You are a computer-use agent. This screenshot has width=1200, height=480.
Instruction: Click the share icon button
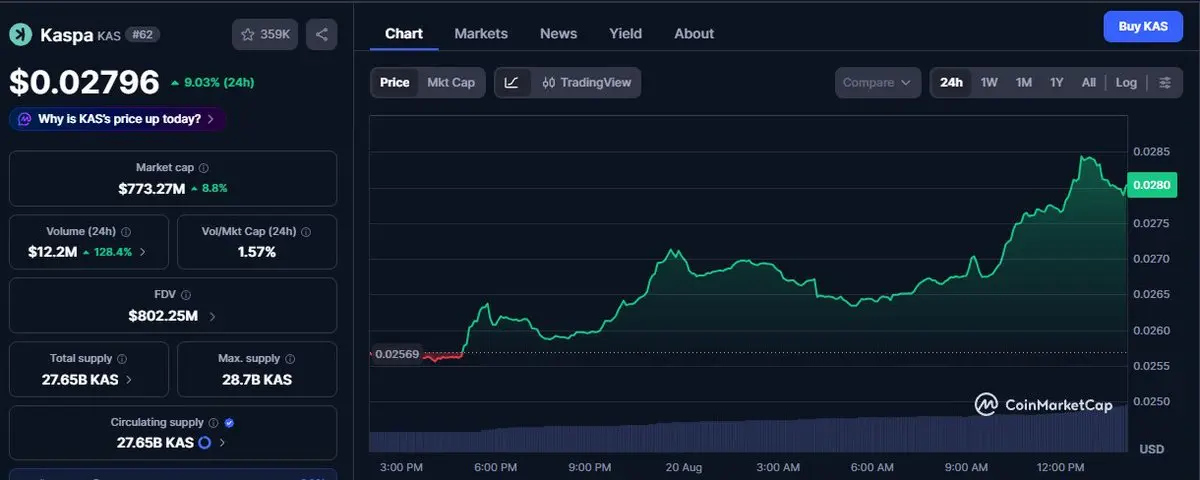tap(322, 34)
